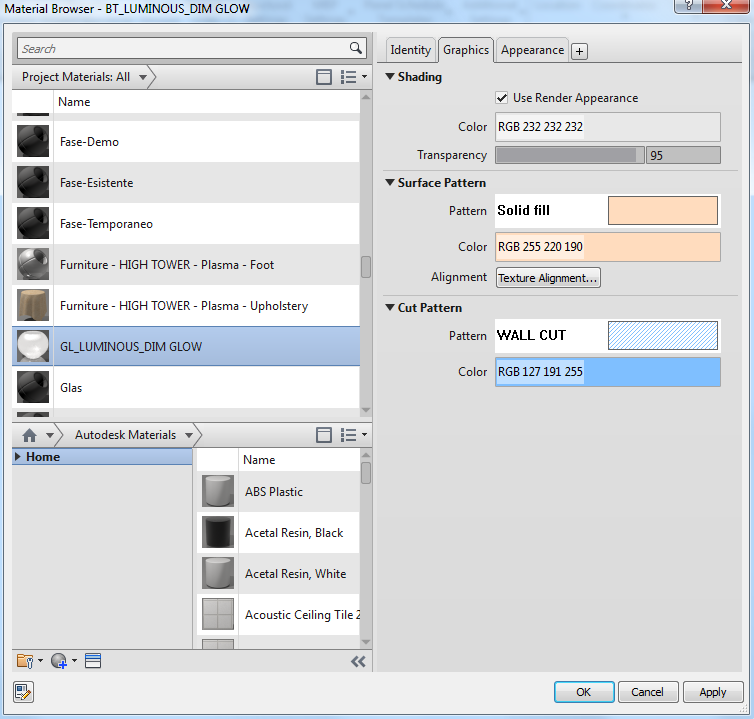Open the material editor icon at bottom-left
Image resolution: width=754 pixels, height=719 pixels.
coord(23,692)
